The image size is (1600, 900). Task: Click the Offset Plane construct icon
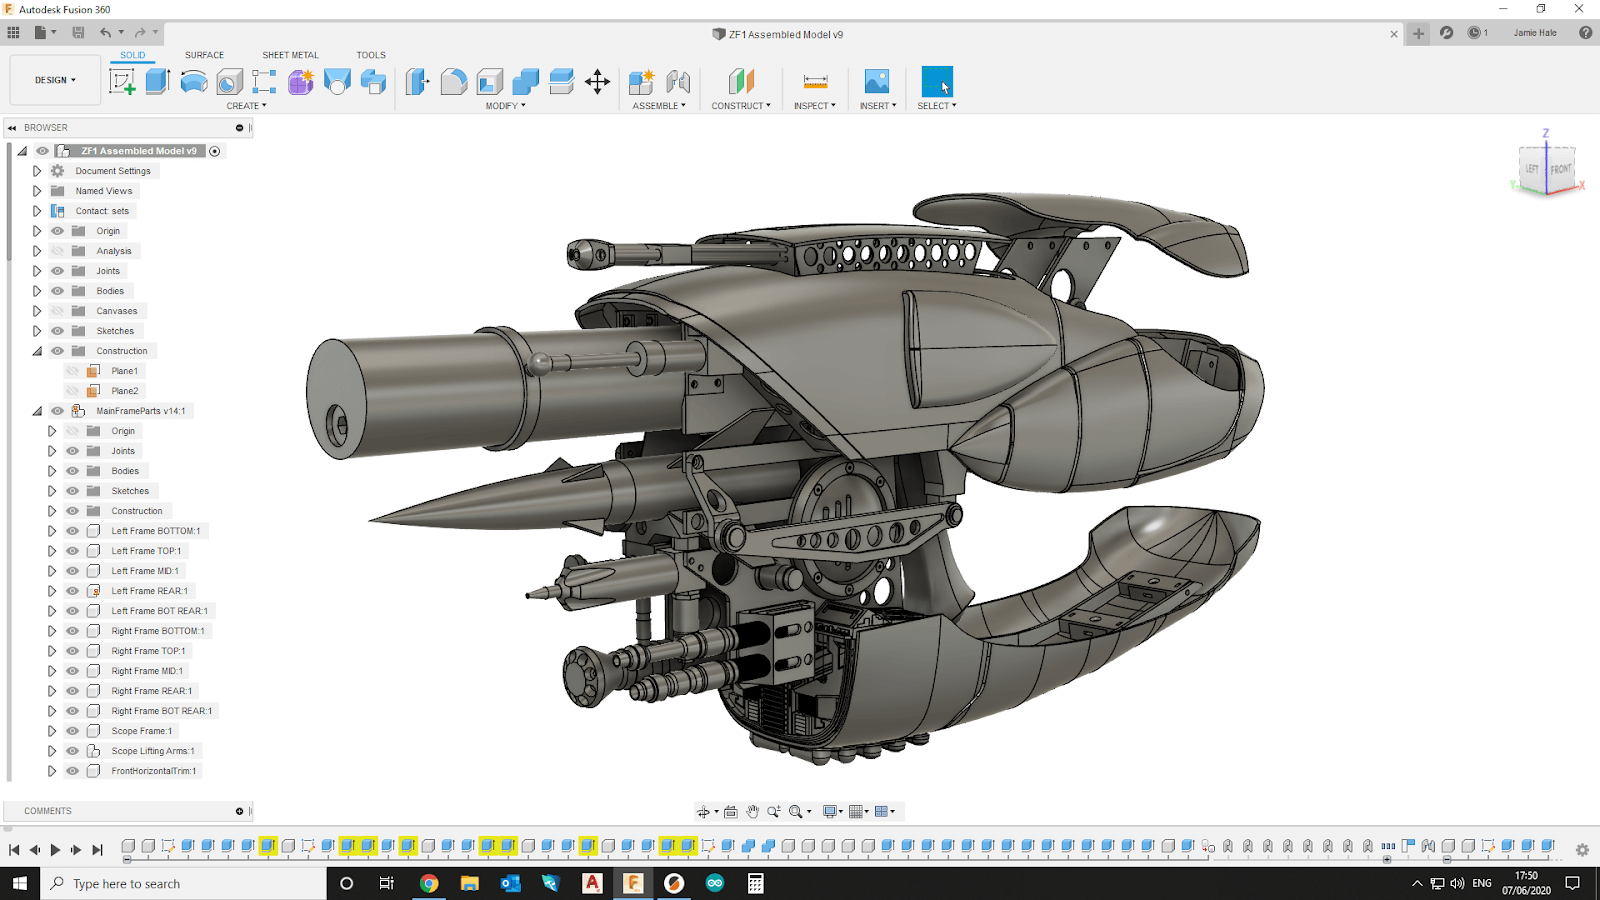point(741,81)
